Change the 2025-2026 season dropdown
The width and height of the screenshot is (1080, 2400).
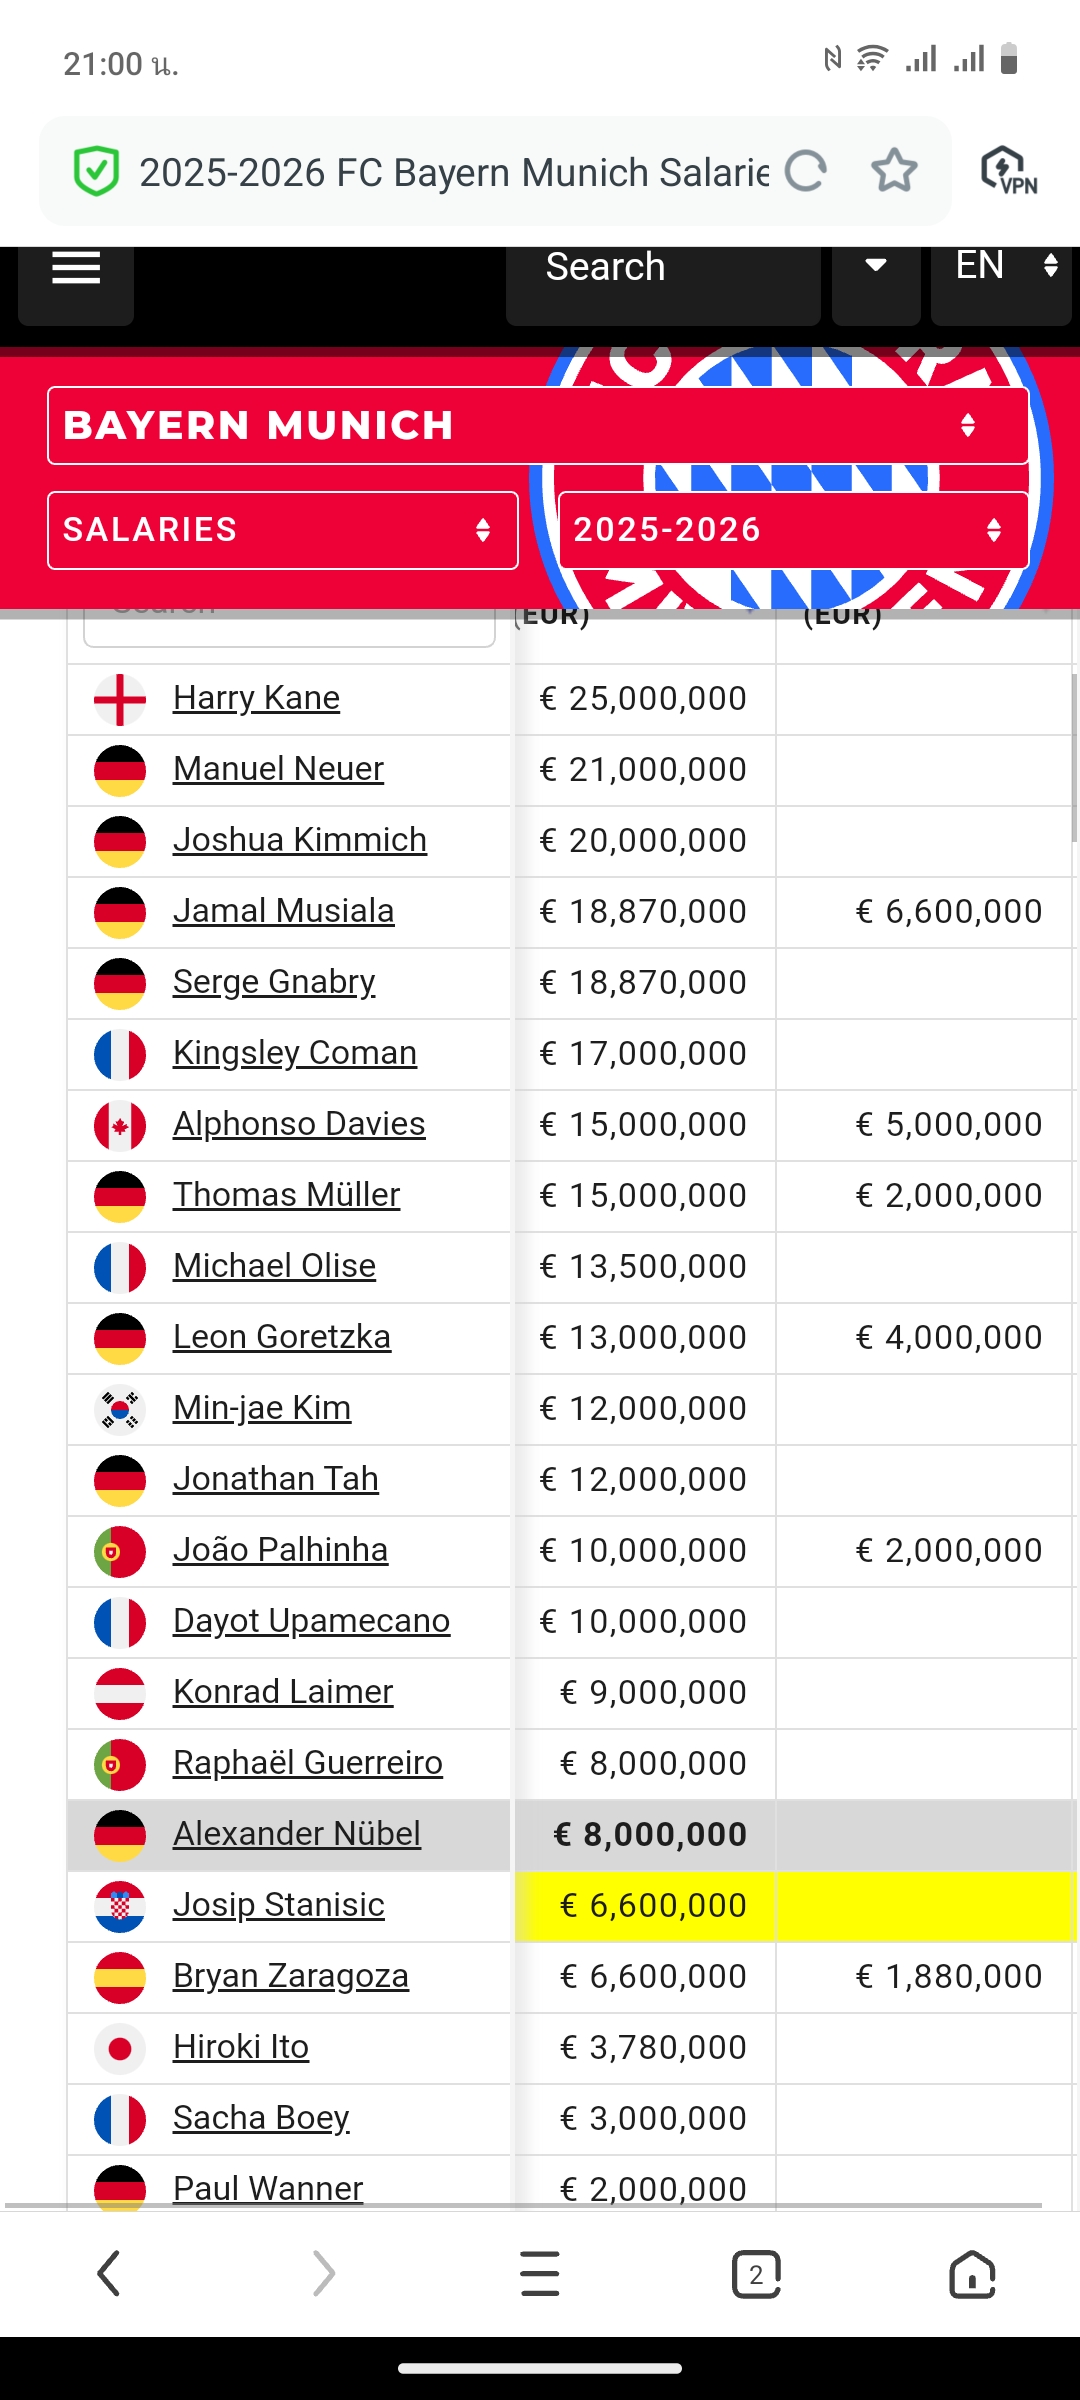[x=794, y=530]
